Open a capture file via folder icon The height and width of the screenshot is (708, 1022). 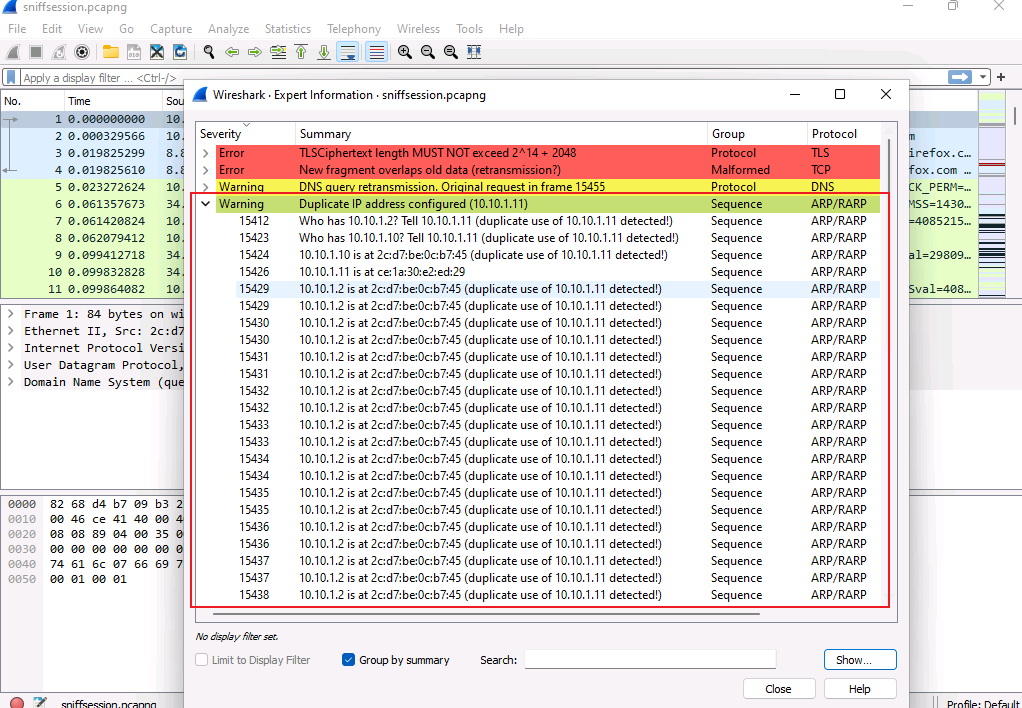pos(110,52)
